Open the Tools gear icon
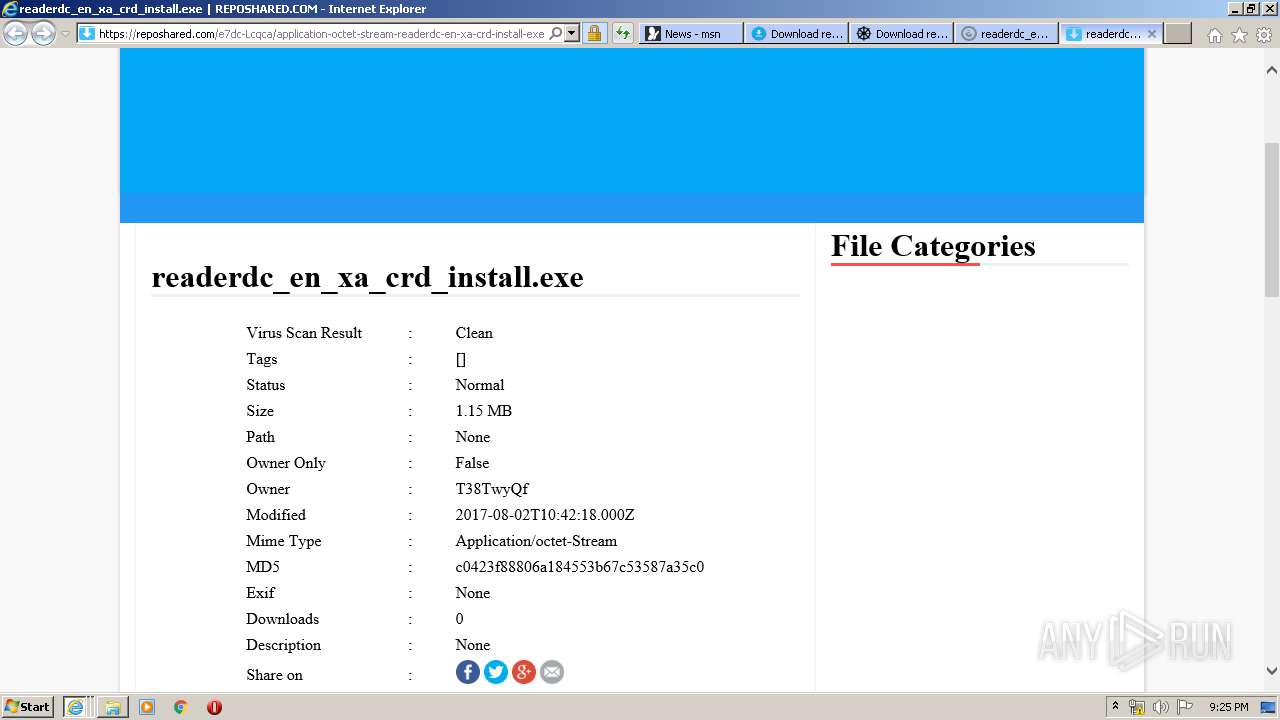Image resolution: width=1280 pixels, height=720 pixels. tap(1263, 35)
